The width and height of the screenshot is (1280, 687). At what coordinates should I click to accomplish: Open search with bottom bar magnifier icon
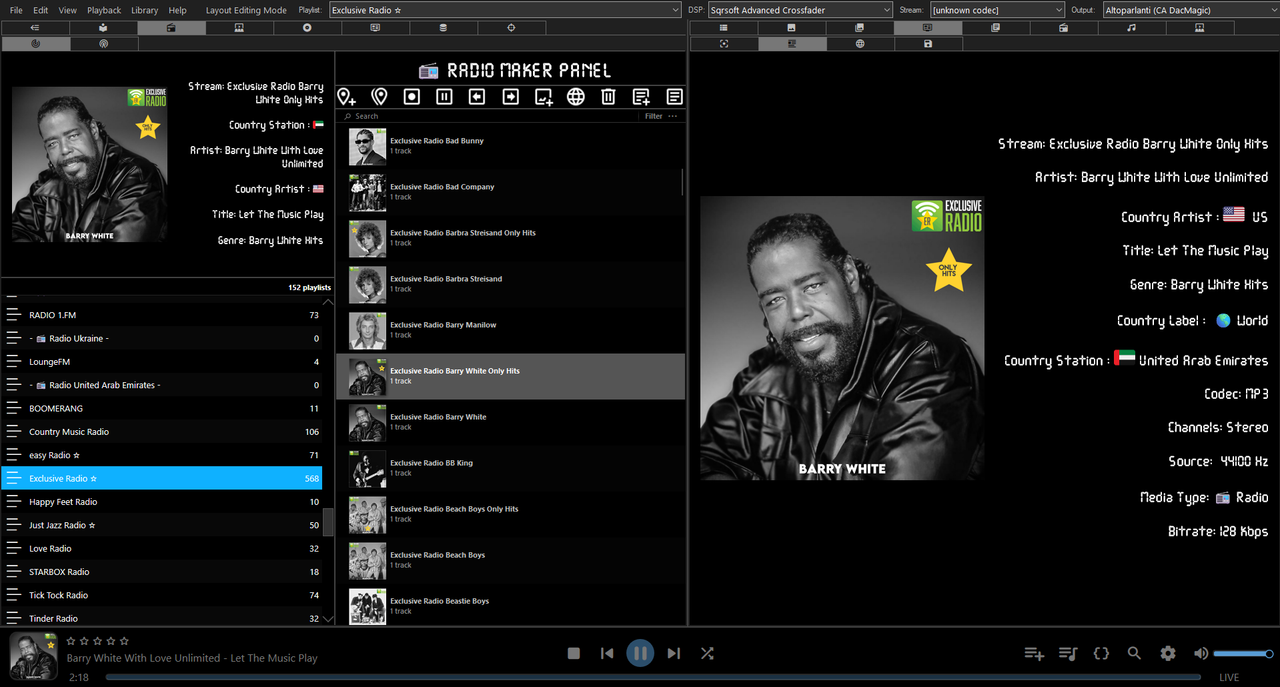[1134, 653]
